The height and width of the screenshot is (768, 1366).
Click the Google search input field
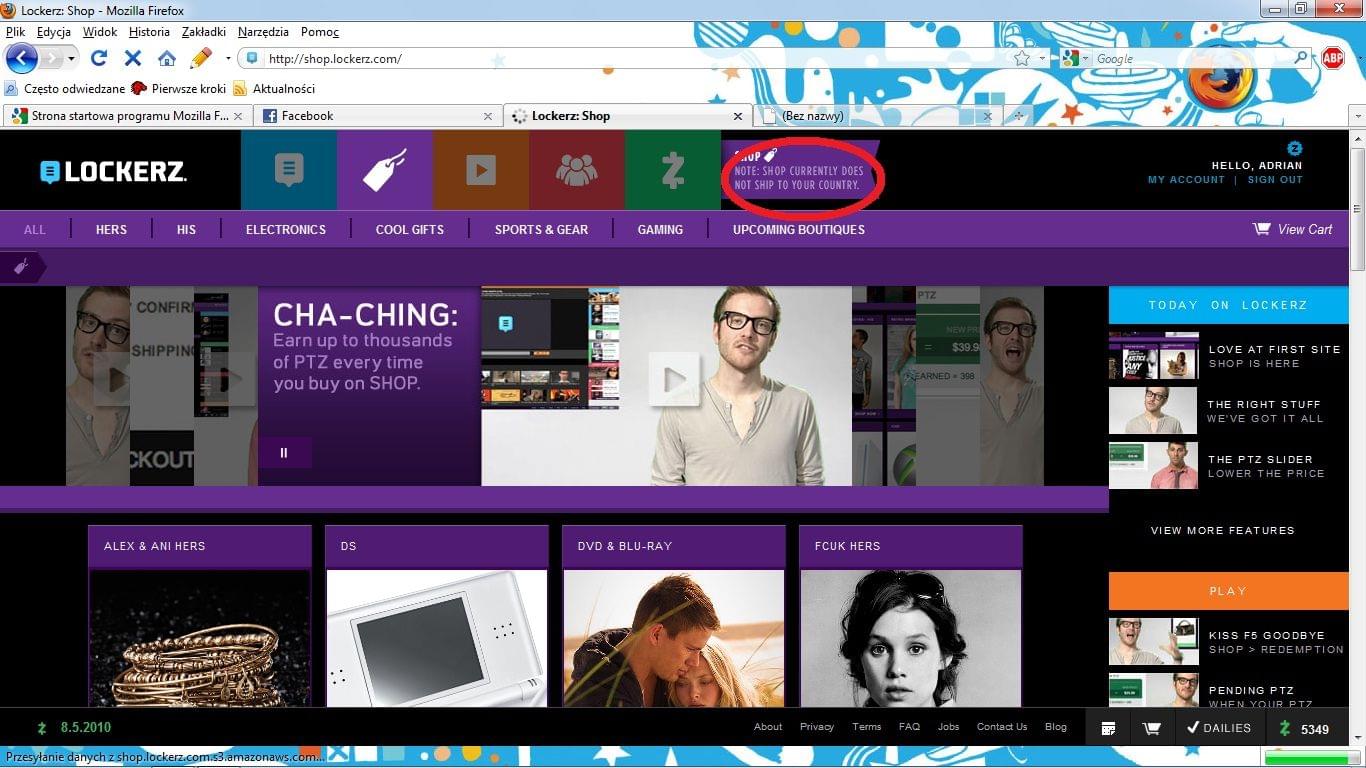tap(1192, 59)
